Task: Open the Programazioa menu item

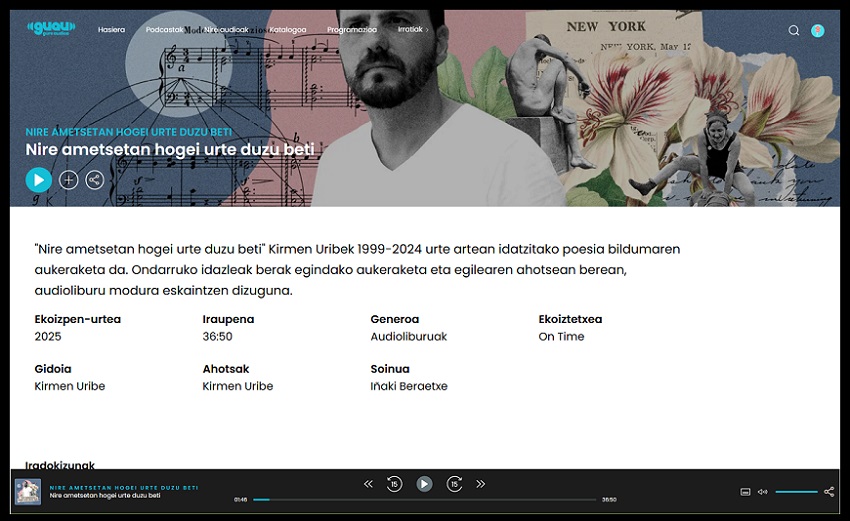Action: (352, 30)
